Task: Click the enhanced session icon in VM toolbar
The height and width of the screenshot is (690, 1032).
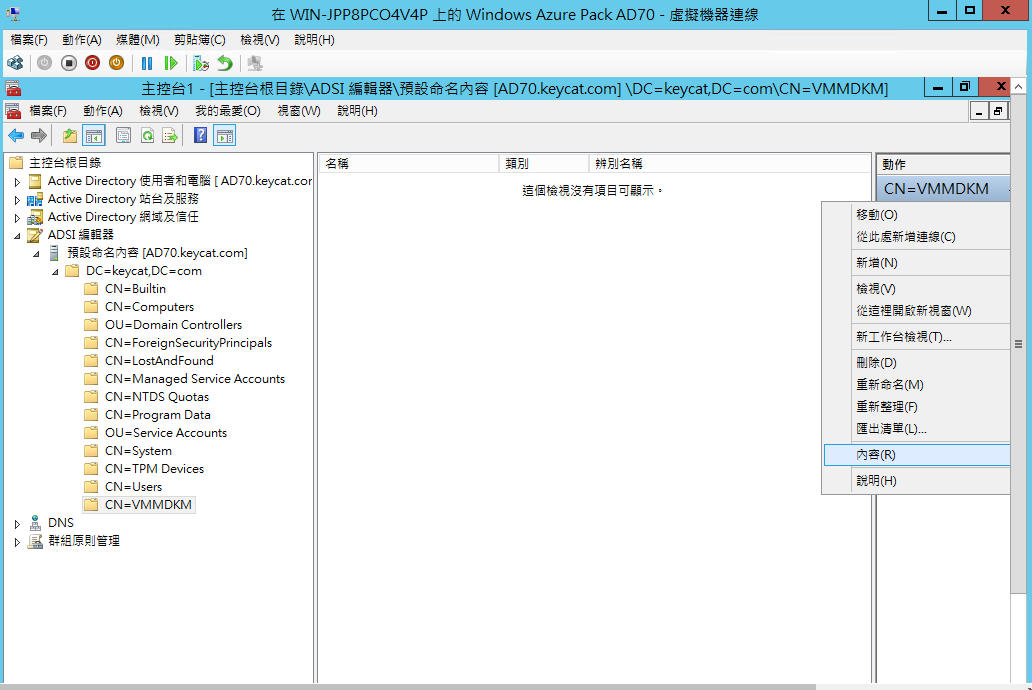Action: click(255, 63)
